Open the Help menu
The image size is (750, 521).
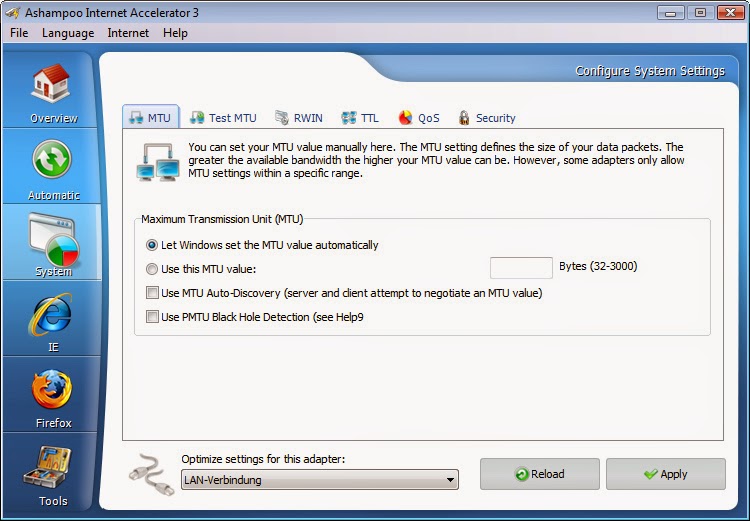point(175,33)
